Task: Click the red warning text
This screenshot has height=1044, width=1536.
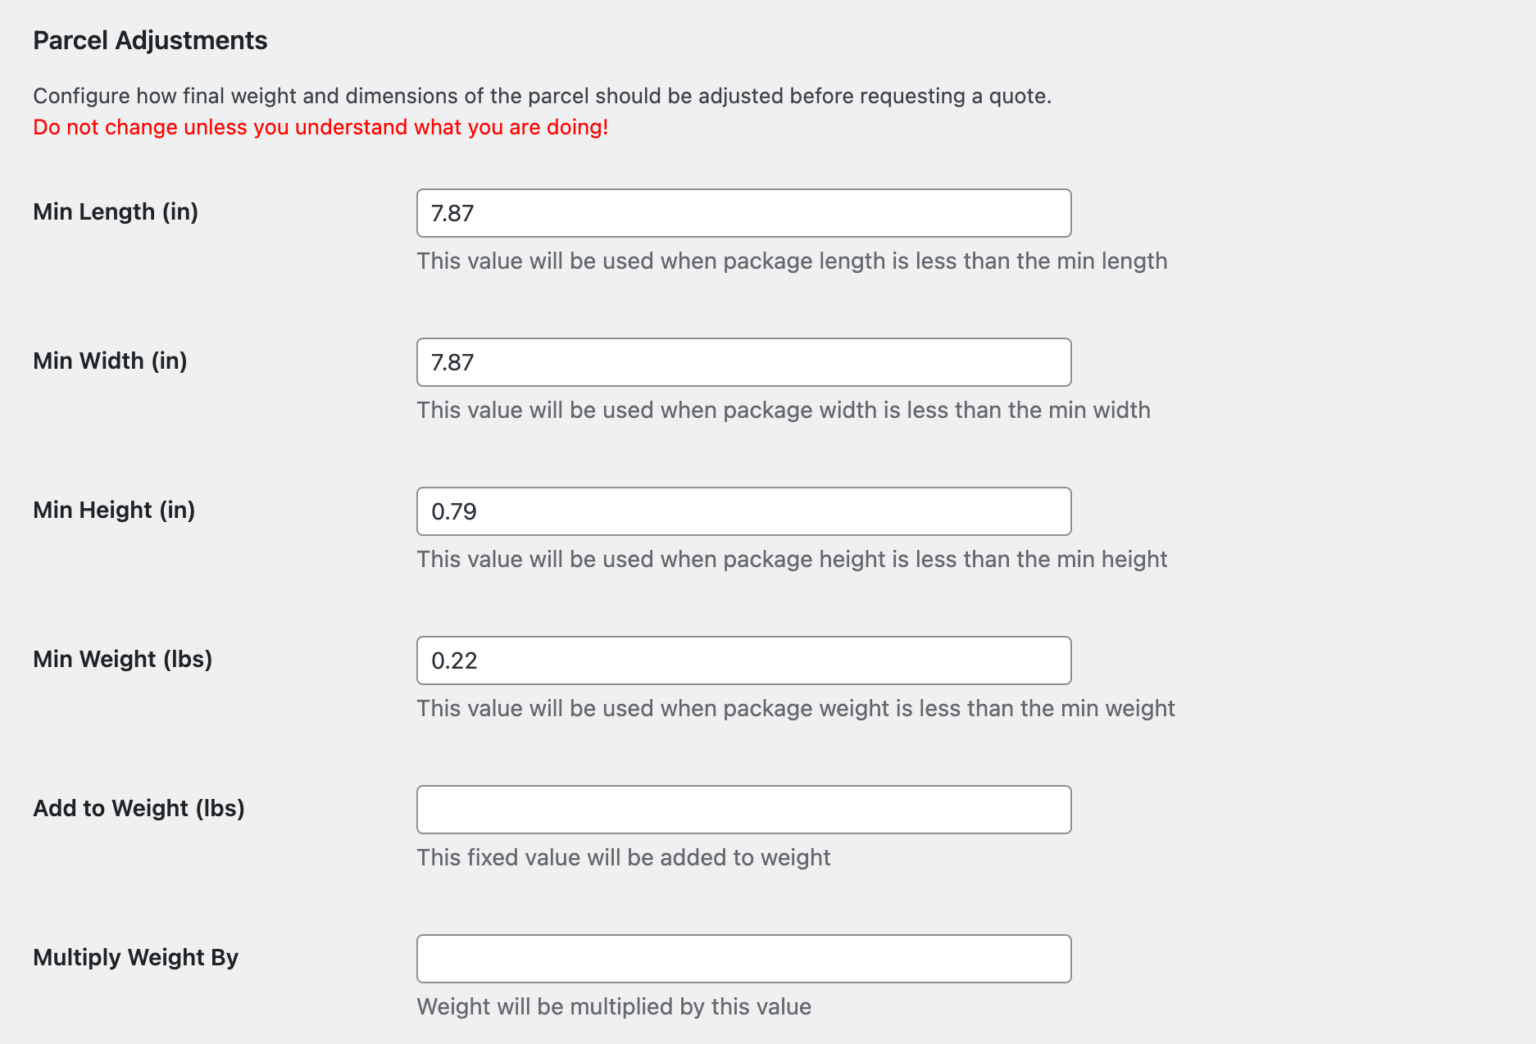Action: [320, 127]
